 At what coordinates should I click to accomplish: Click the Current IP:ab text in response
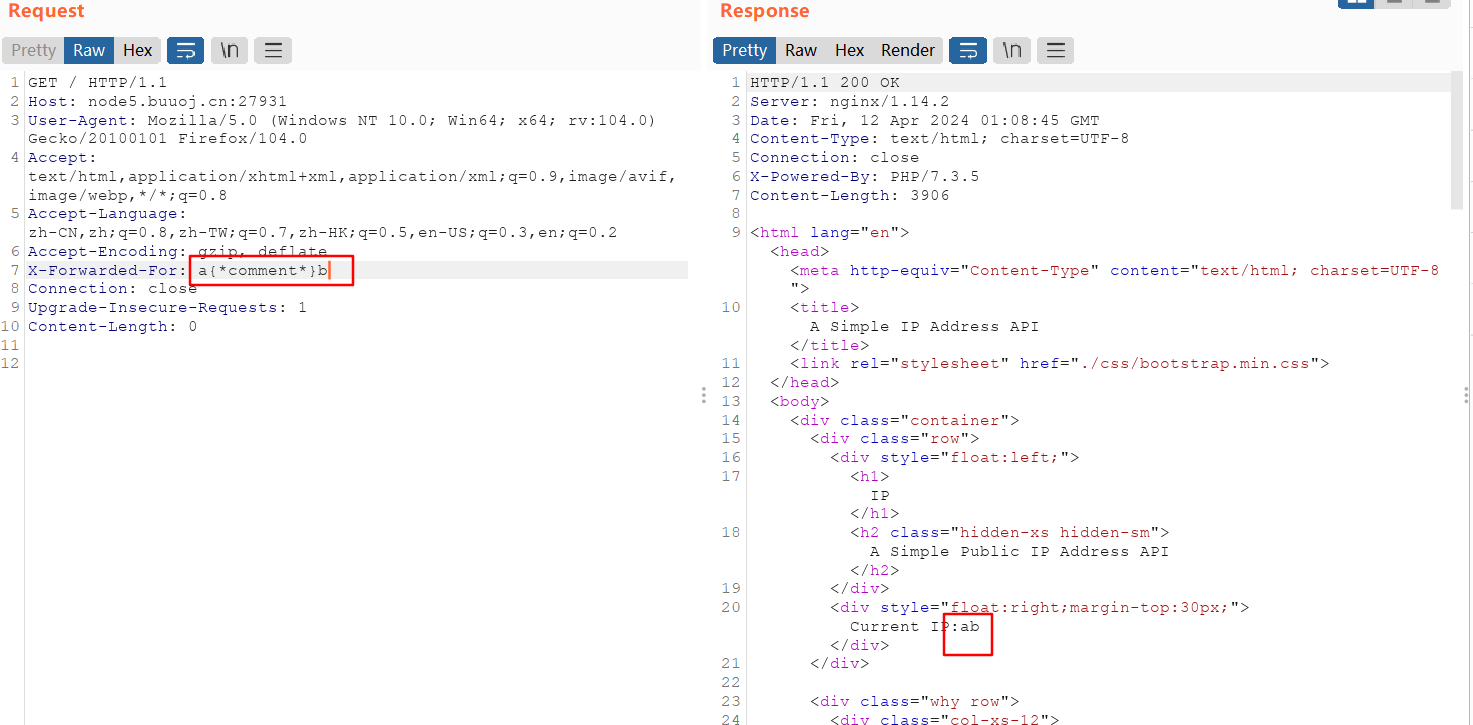(x=915, y=627)
